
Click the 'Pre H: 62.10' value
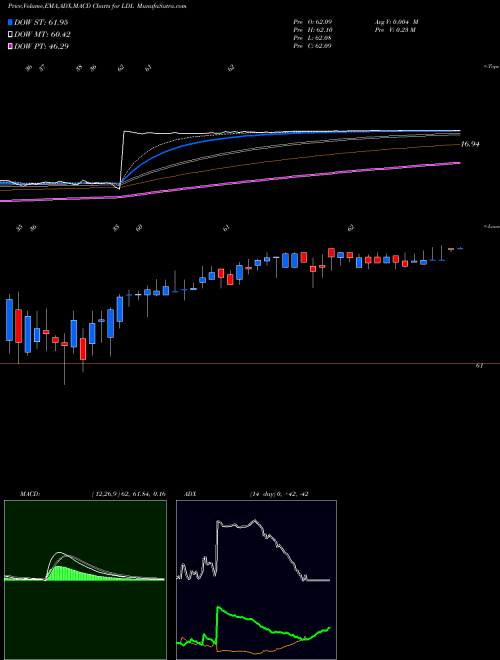(x=312, y=30)
